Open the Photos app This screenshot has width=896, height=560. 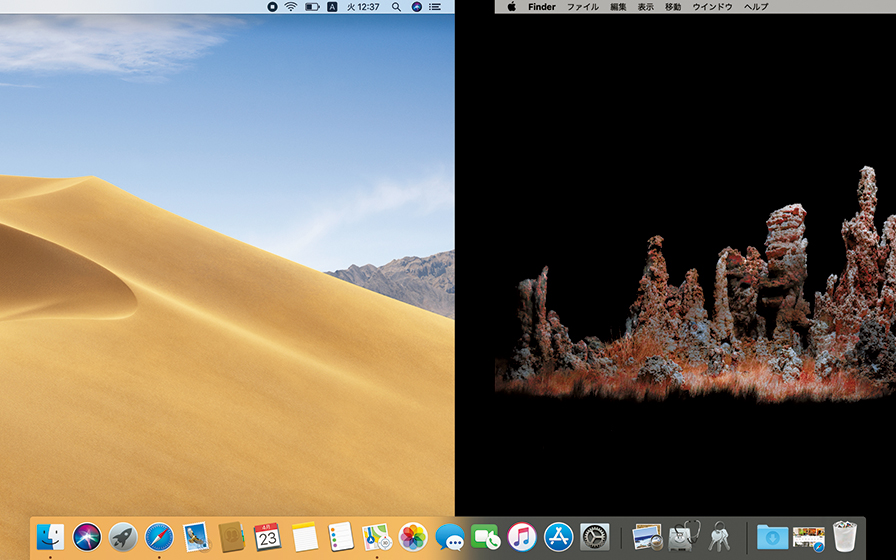pos(413,537)
